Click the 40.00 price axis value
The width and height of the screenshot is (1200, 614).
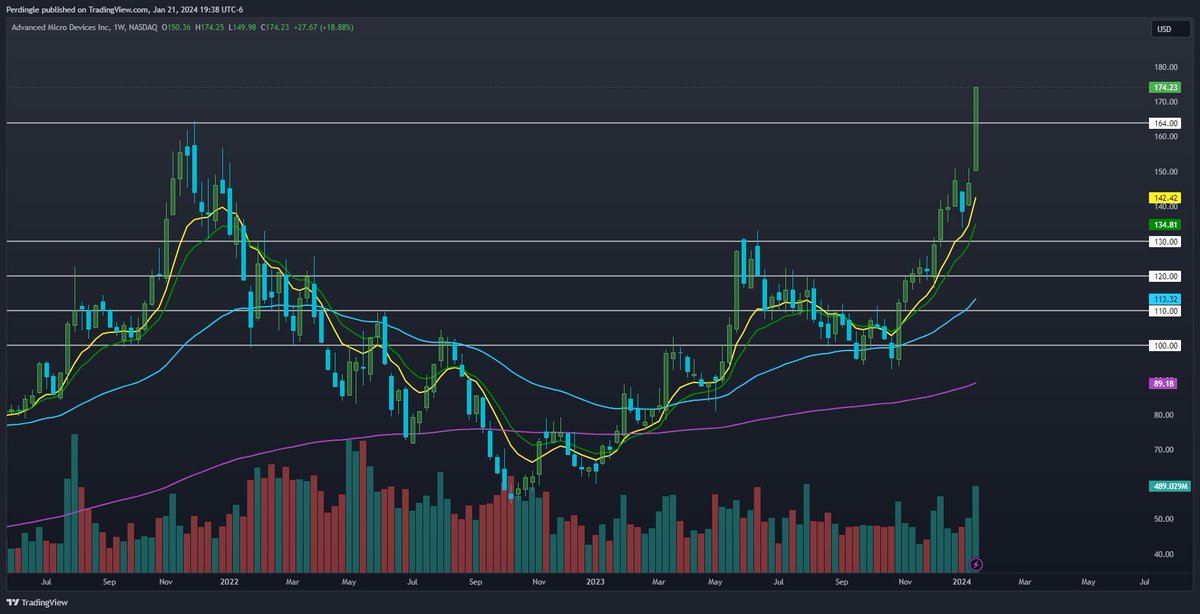[x=1164, y=554]
